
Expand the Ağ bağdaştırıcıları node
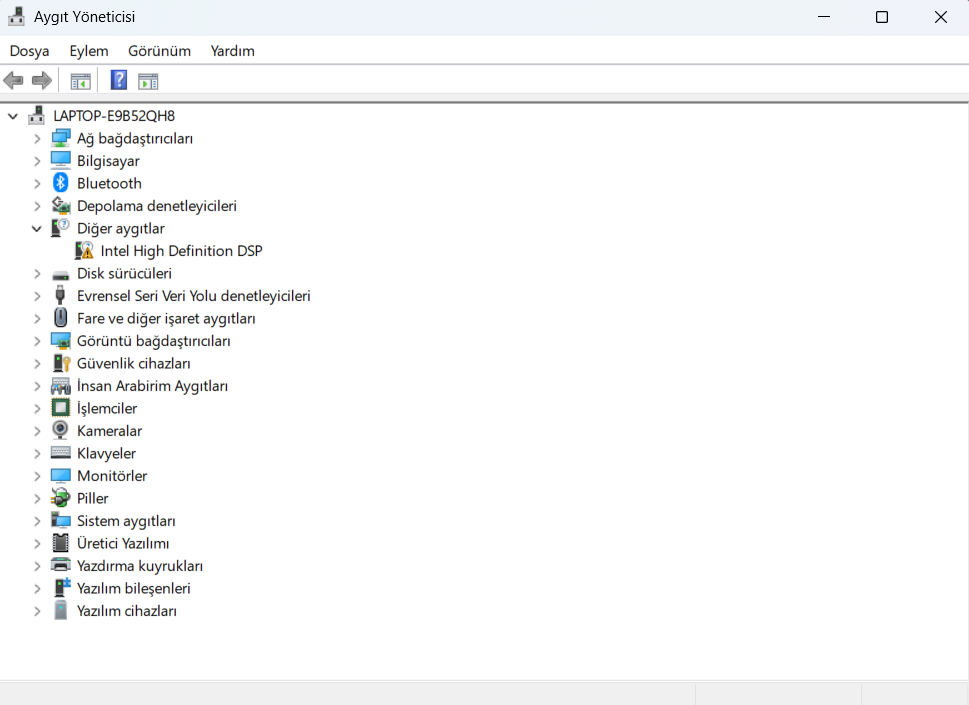coord(37,138)
